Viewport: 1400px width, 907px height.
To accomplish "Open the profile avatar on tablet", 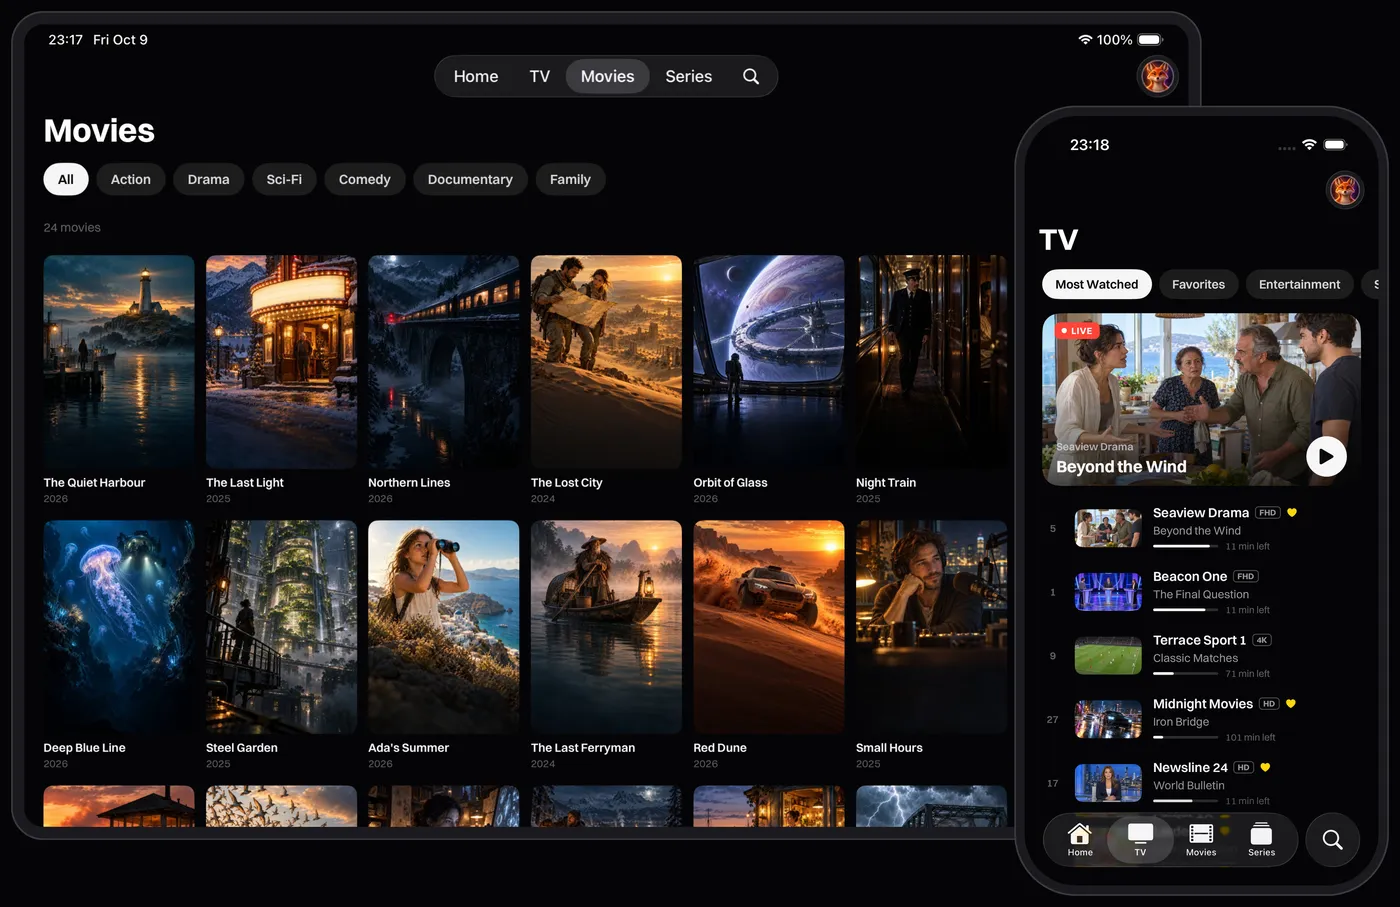I will click(x=1157, y=76).
